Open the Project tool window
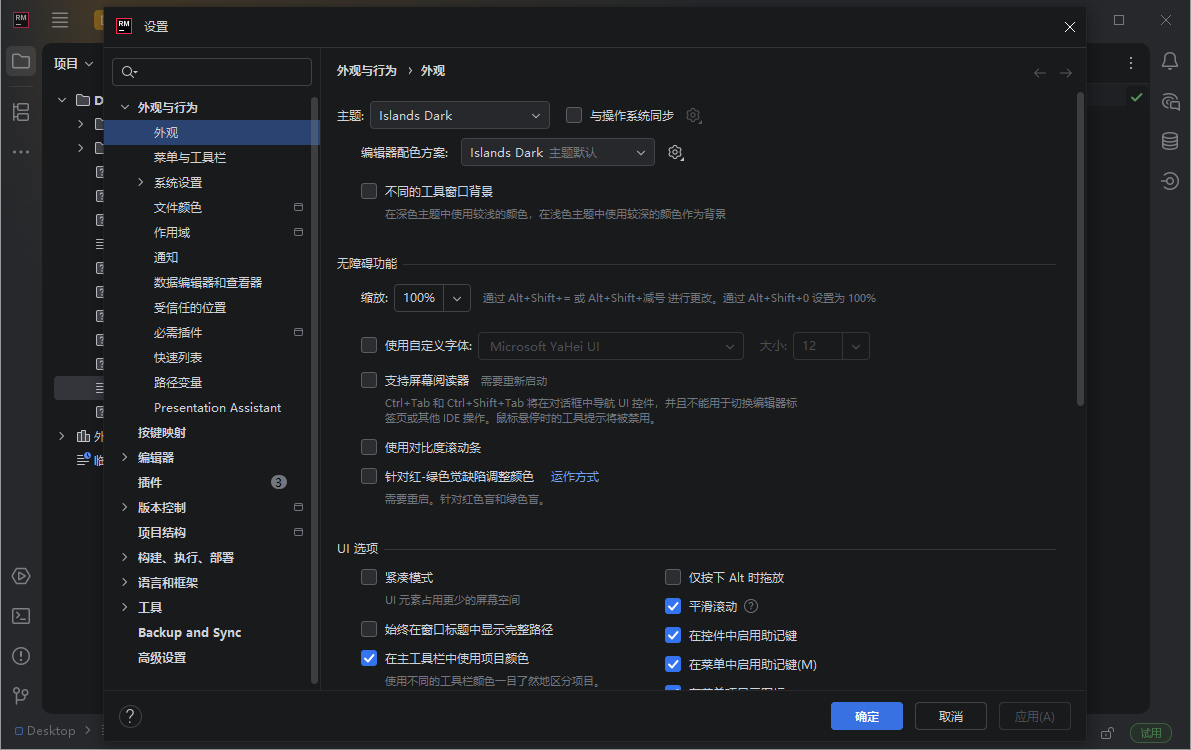Image resolution: width=1191 pixels, height=750 pixels. (x=21, y=61)
